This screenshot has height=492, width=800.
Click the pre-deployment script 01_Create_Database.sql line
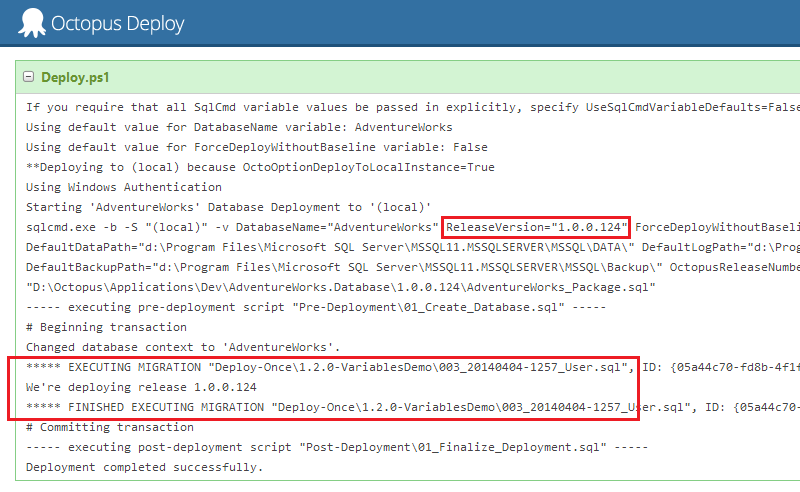click(310, 307)
